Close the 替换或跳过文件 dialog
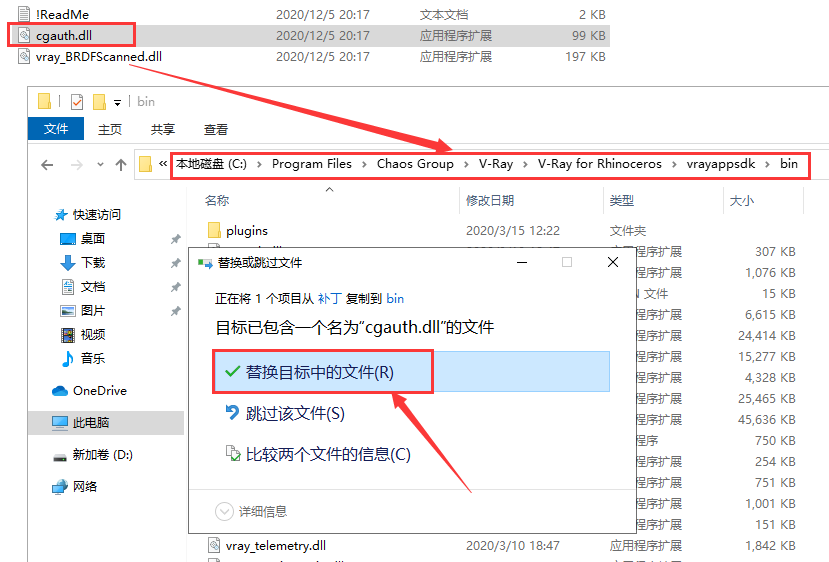 [613, 262]
